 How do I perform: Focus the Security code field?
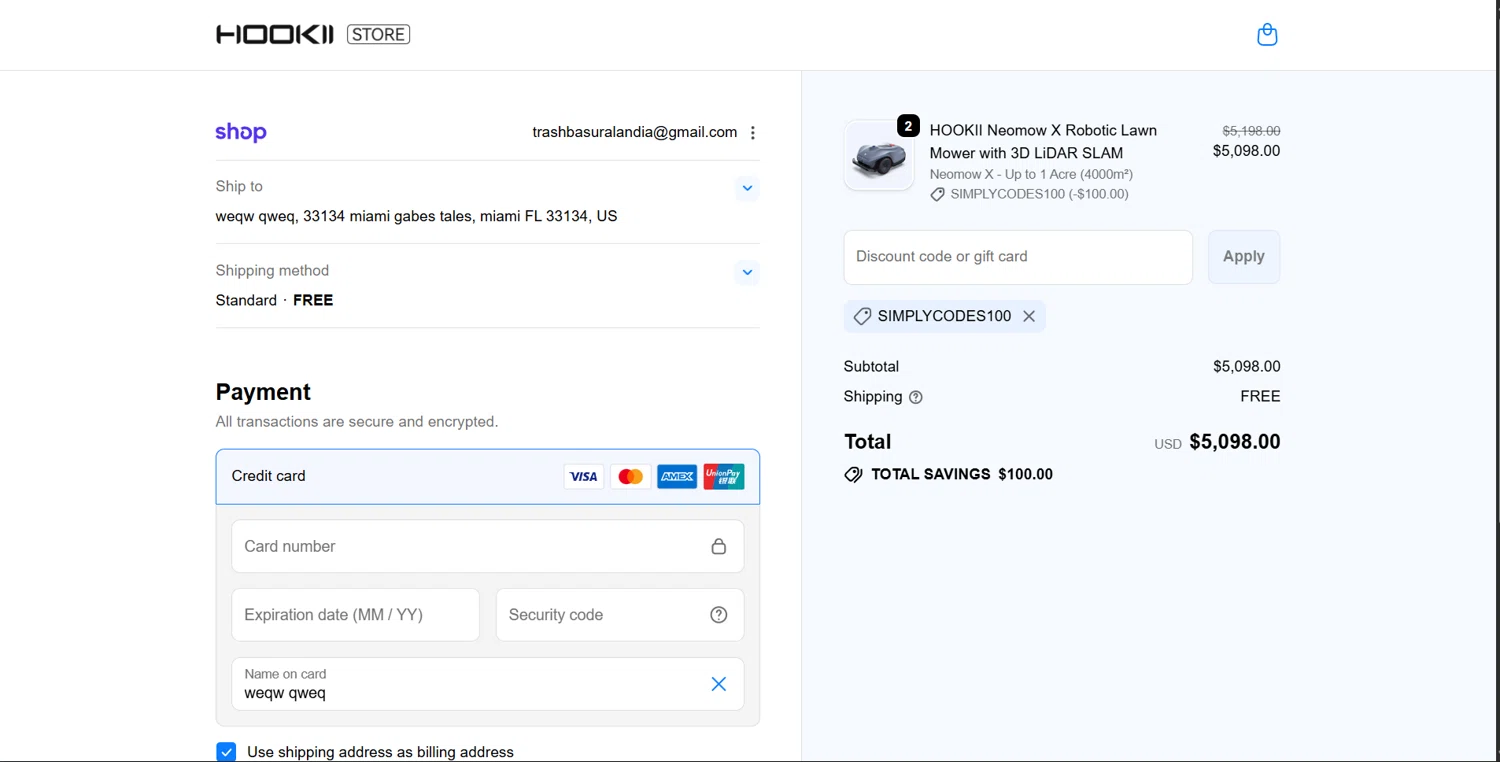620,615
